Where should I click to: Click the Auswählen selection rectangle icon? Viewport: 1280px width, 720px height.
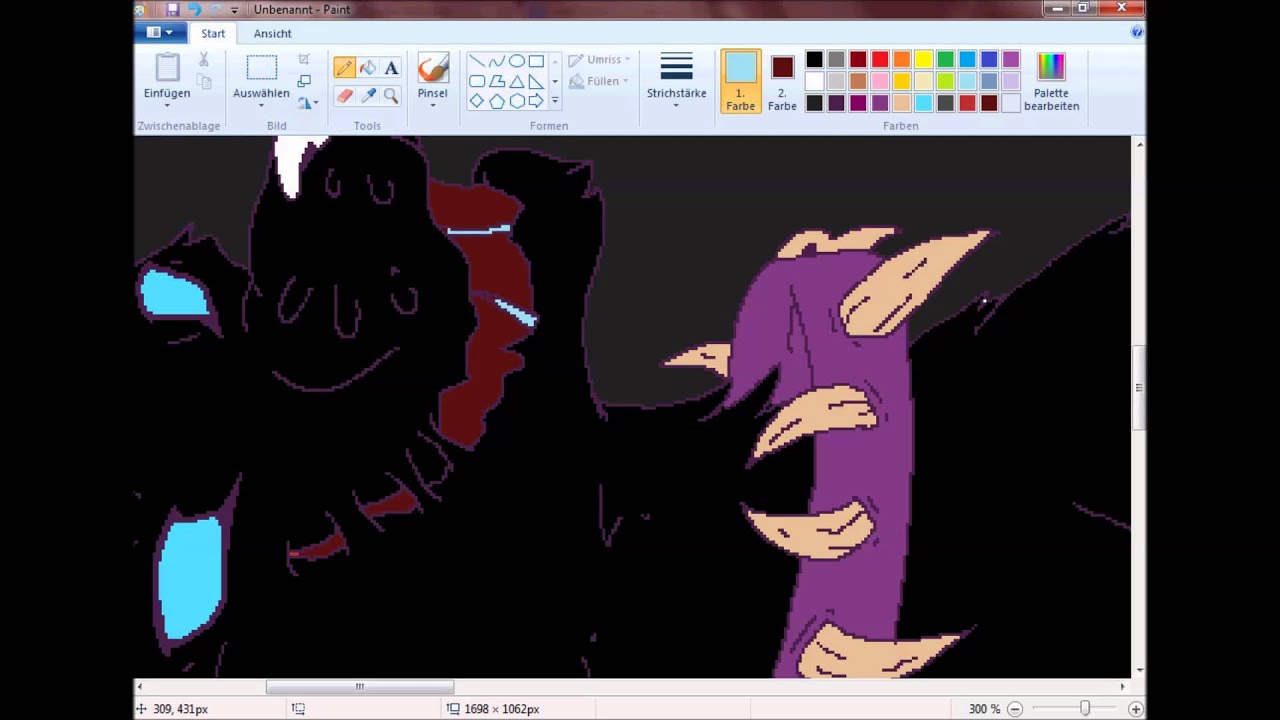point(261,68)
